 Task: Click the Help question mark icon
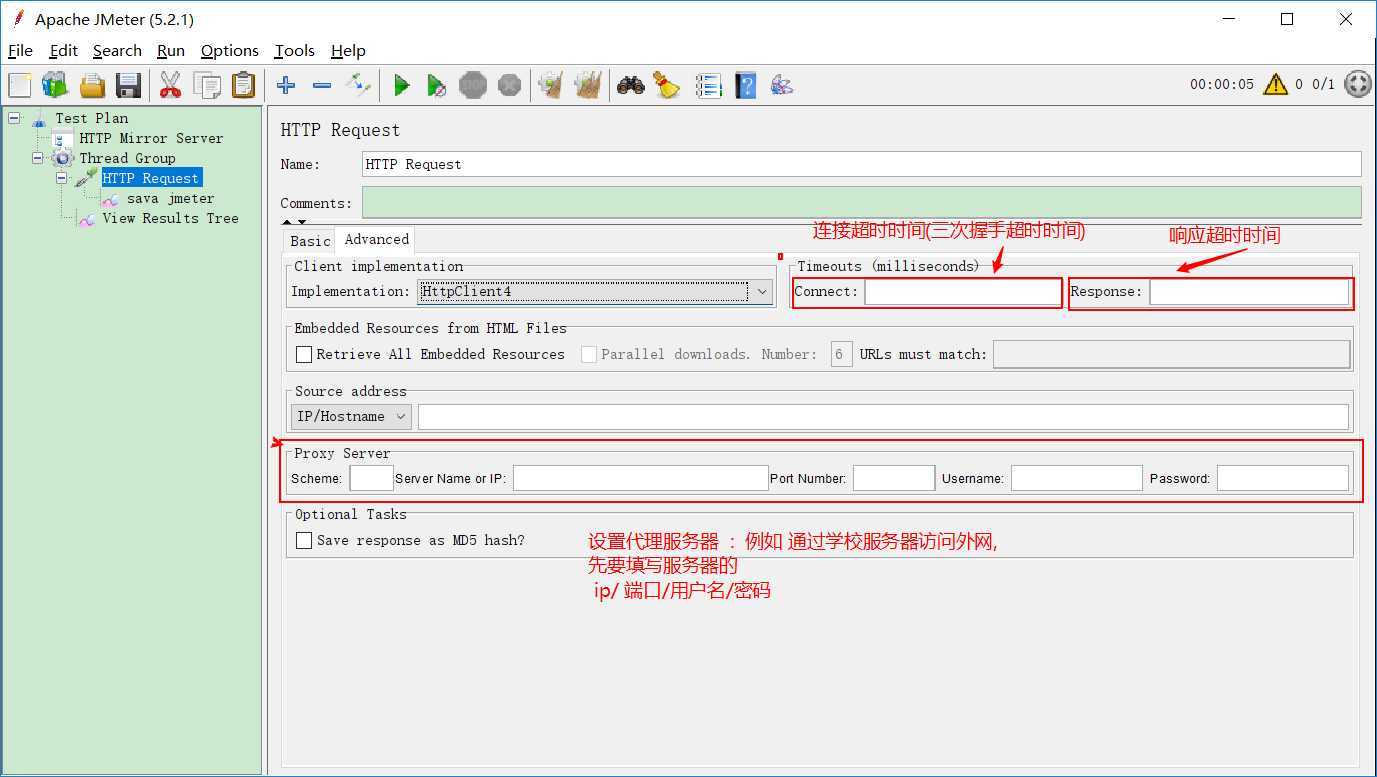pos(745,85)
